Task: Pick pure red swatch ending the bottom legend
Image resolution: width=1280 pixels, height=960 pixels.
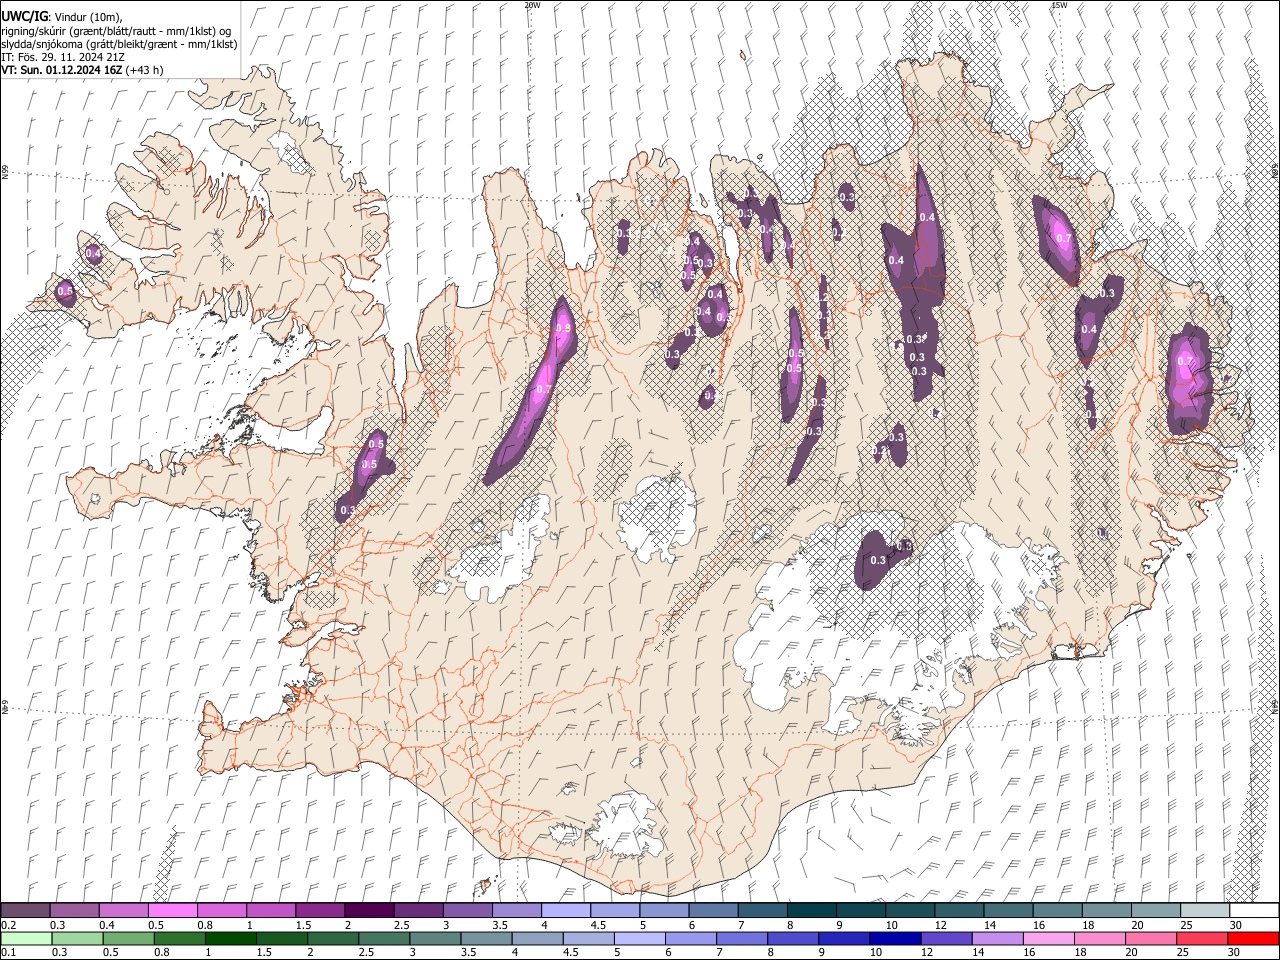Action: pyautogui.click(x=1253, y=938)
